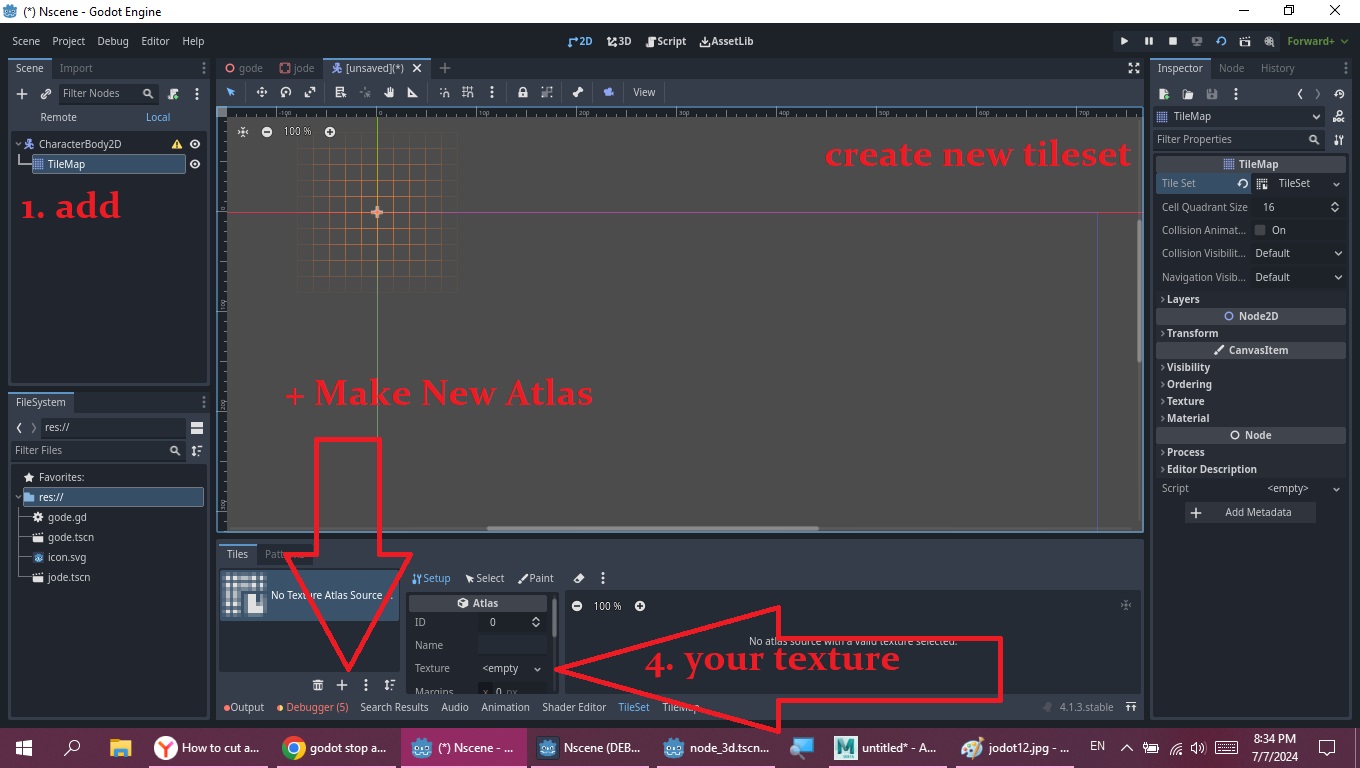The height and width of the screenshot is (768, 1360).
Task: Click the lock selected node icon
Action: pyautogui.click(x=522, y=92)
